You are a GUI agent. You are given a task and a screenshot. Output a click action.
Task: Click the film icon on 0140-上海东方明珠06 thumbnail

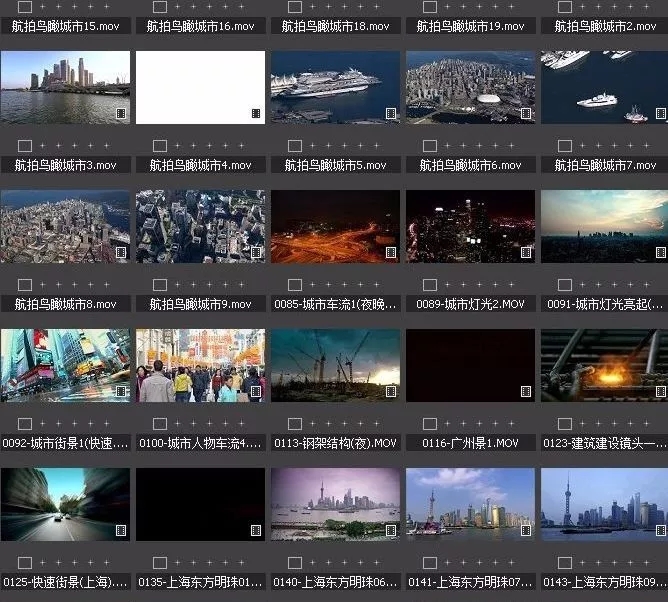pyautogui.click(x=391, y=530)
